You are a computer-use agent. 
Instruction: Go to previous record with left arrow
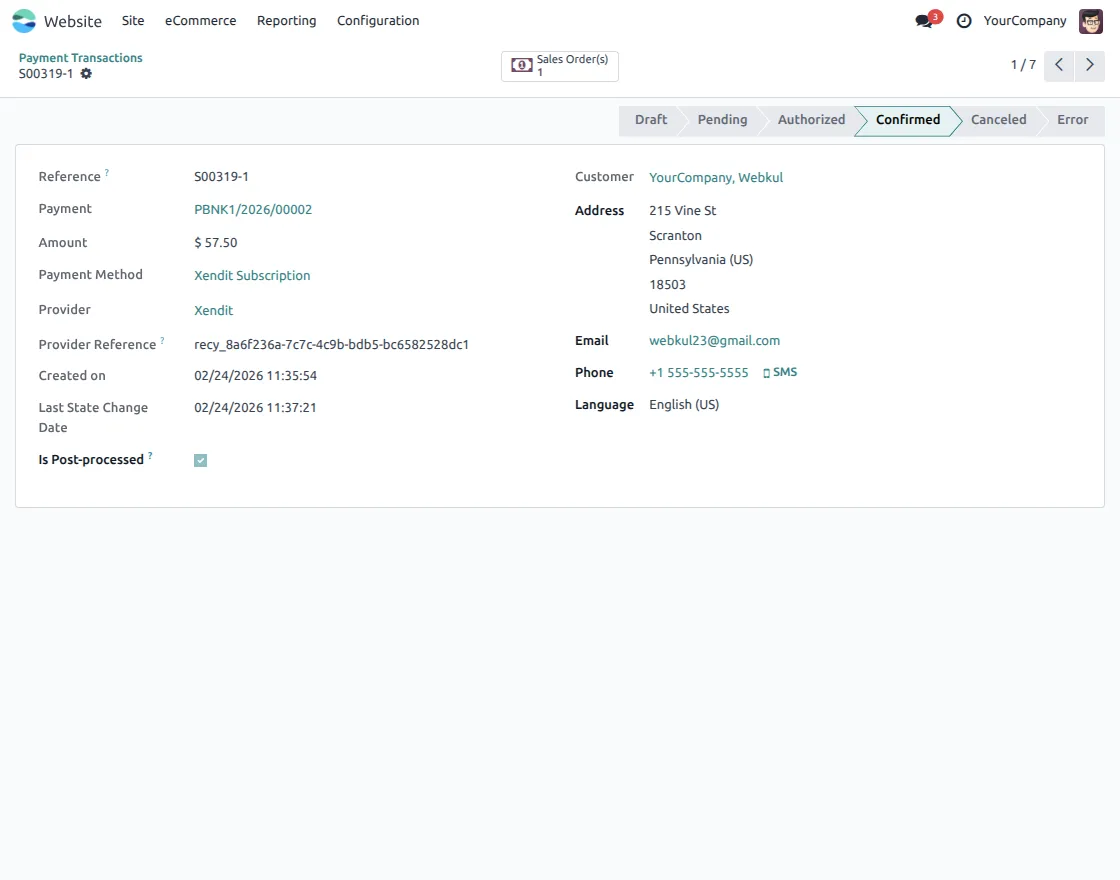click(x=1059, y=65)
